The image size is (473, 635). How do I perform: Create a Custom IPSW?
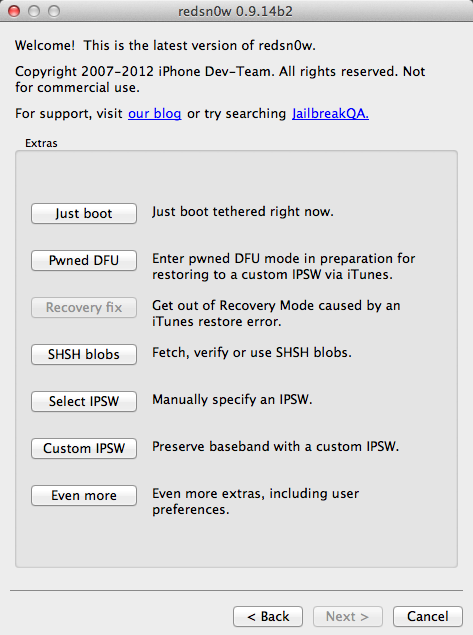[84, 448]
